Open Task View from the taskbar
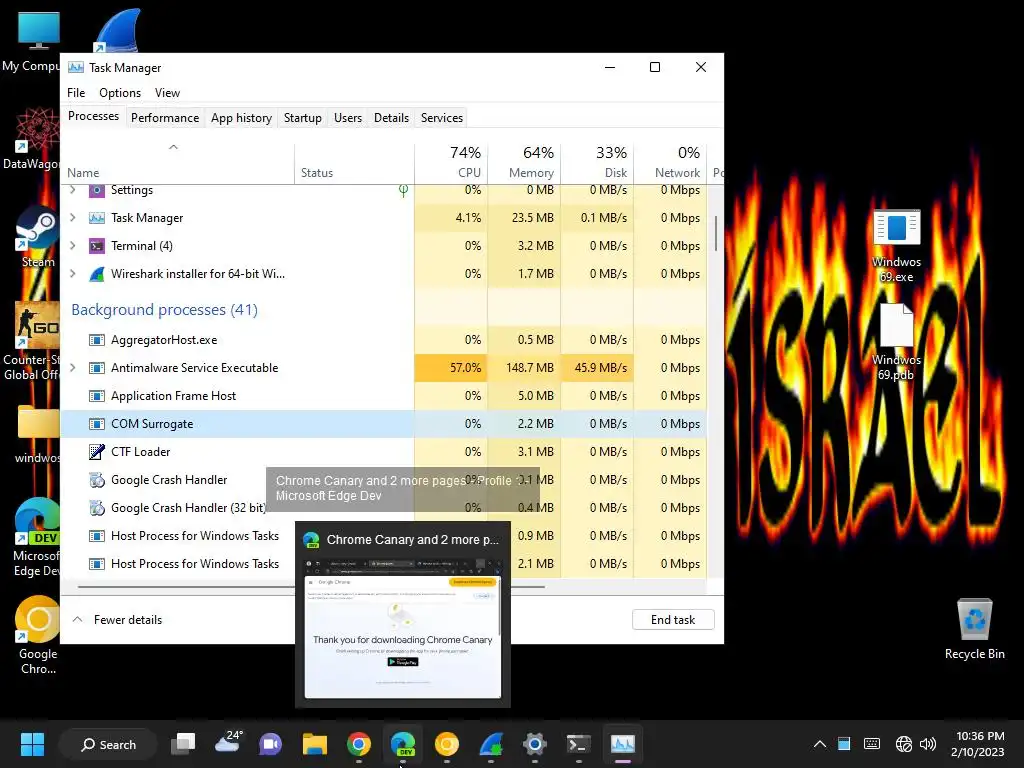 183,744
